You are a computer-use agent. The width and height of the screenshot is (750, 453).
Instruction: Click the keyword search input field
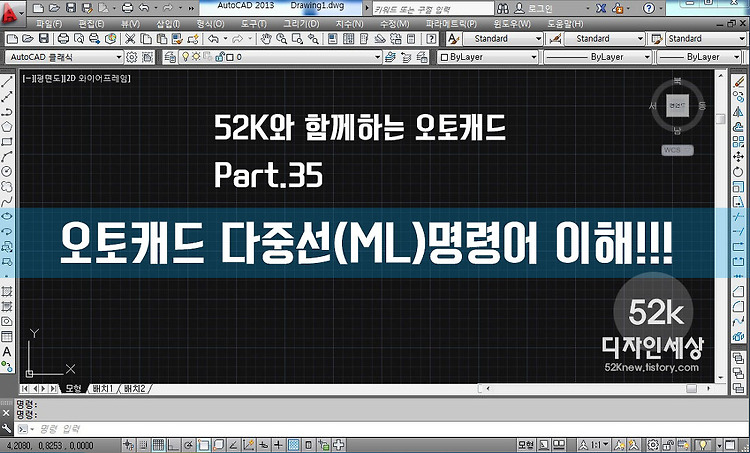(433, 9)
